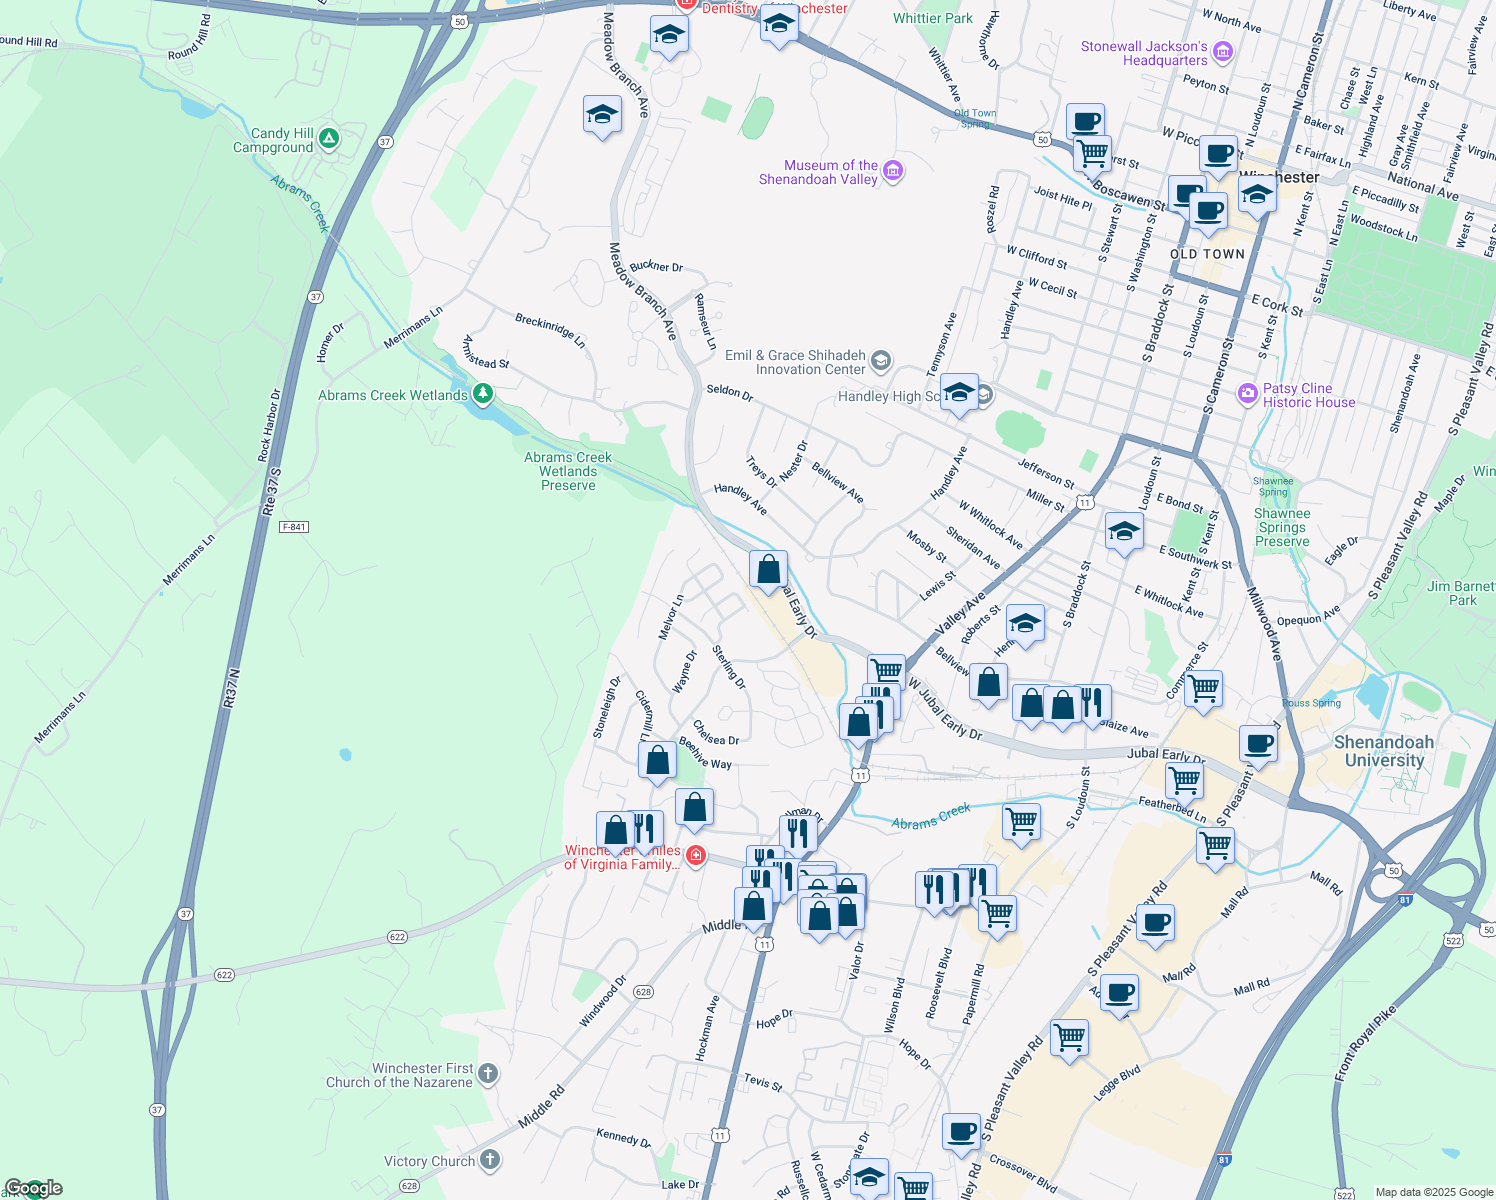Click the grocery cart marker near Boscawen St
Image resolution: width=1496 pixels, height=1200 pixels.
[1092, 154]
